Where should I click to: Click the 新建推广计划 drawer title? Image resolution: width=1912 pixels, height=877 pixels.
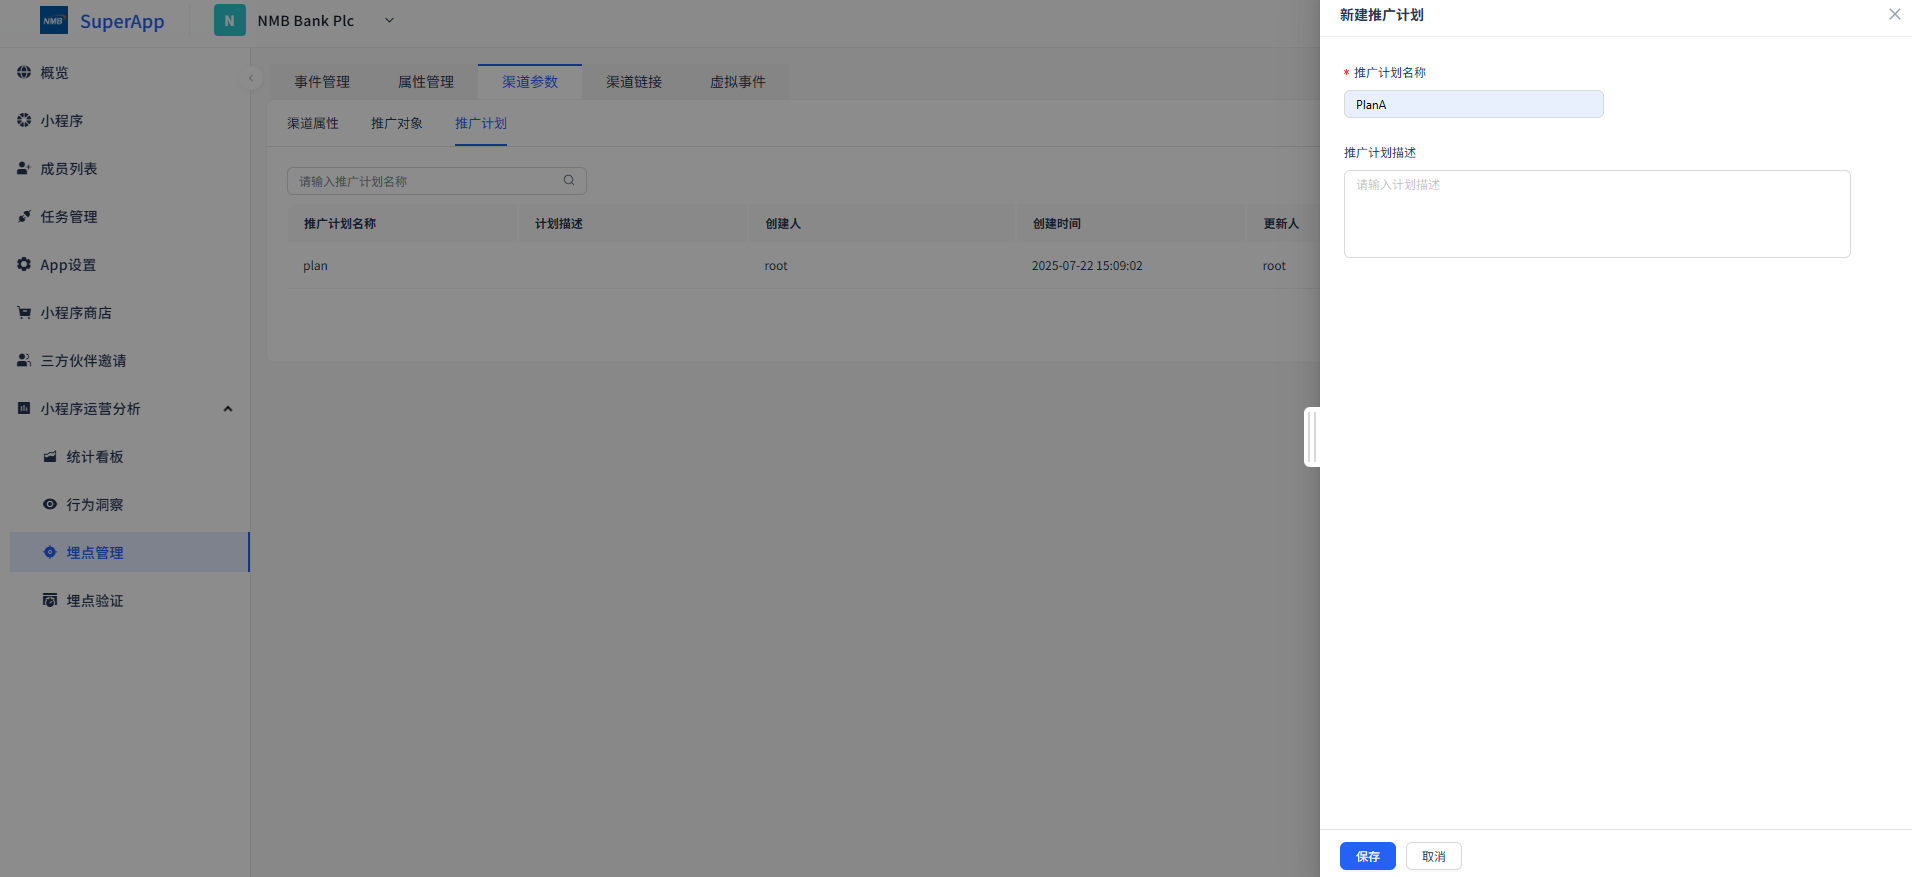(x=1382, y=15)
